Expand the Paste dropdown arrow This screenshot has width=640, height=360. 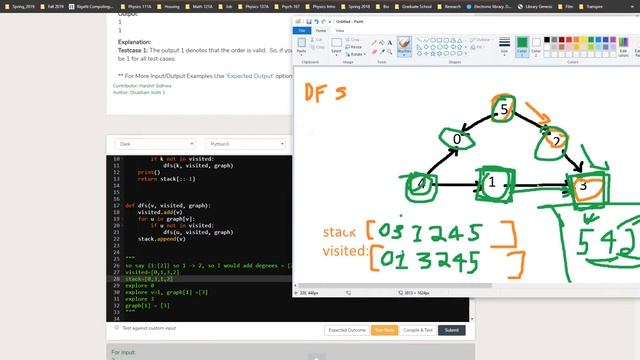click(x=302, y=55)
